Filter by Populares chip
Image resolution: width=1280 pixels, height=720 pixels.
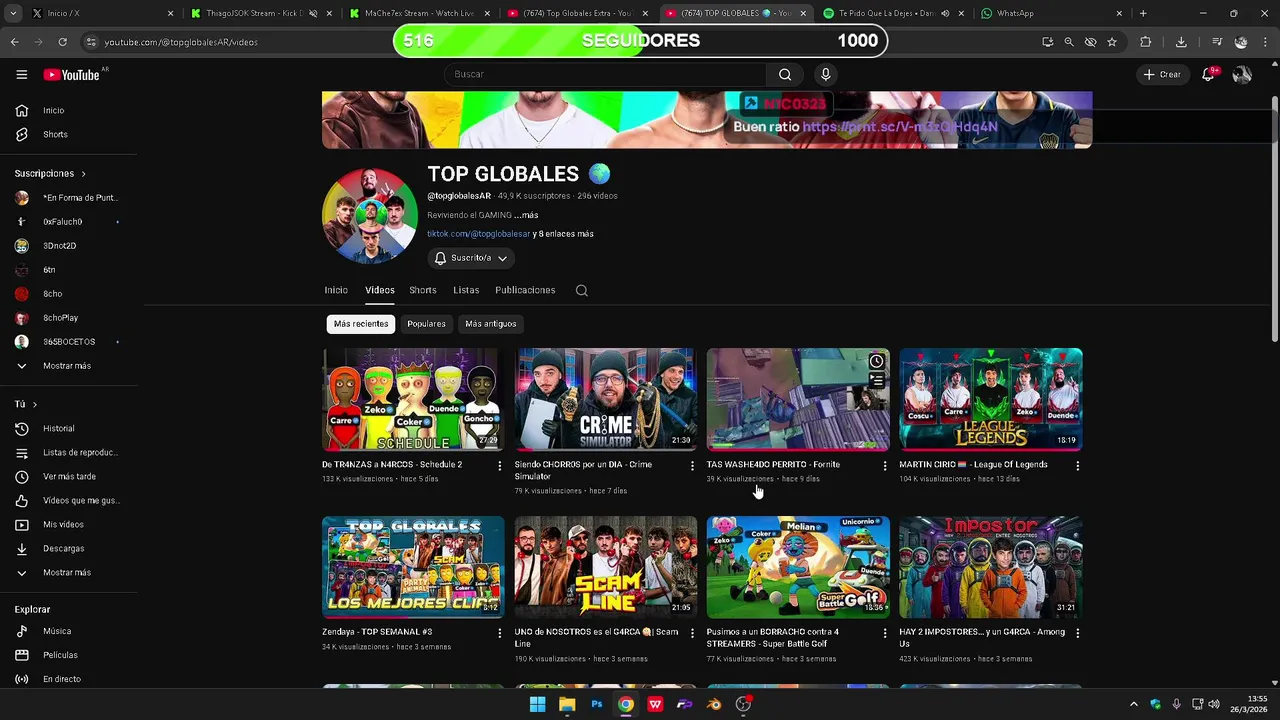coord(426,324)
